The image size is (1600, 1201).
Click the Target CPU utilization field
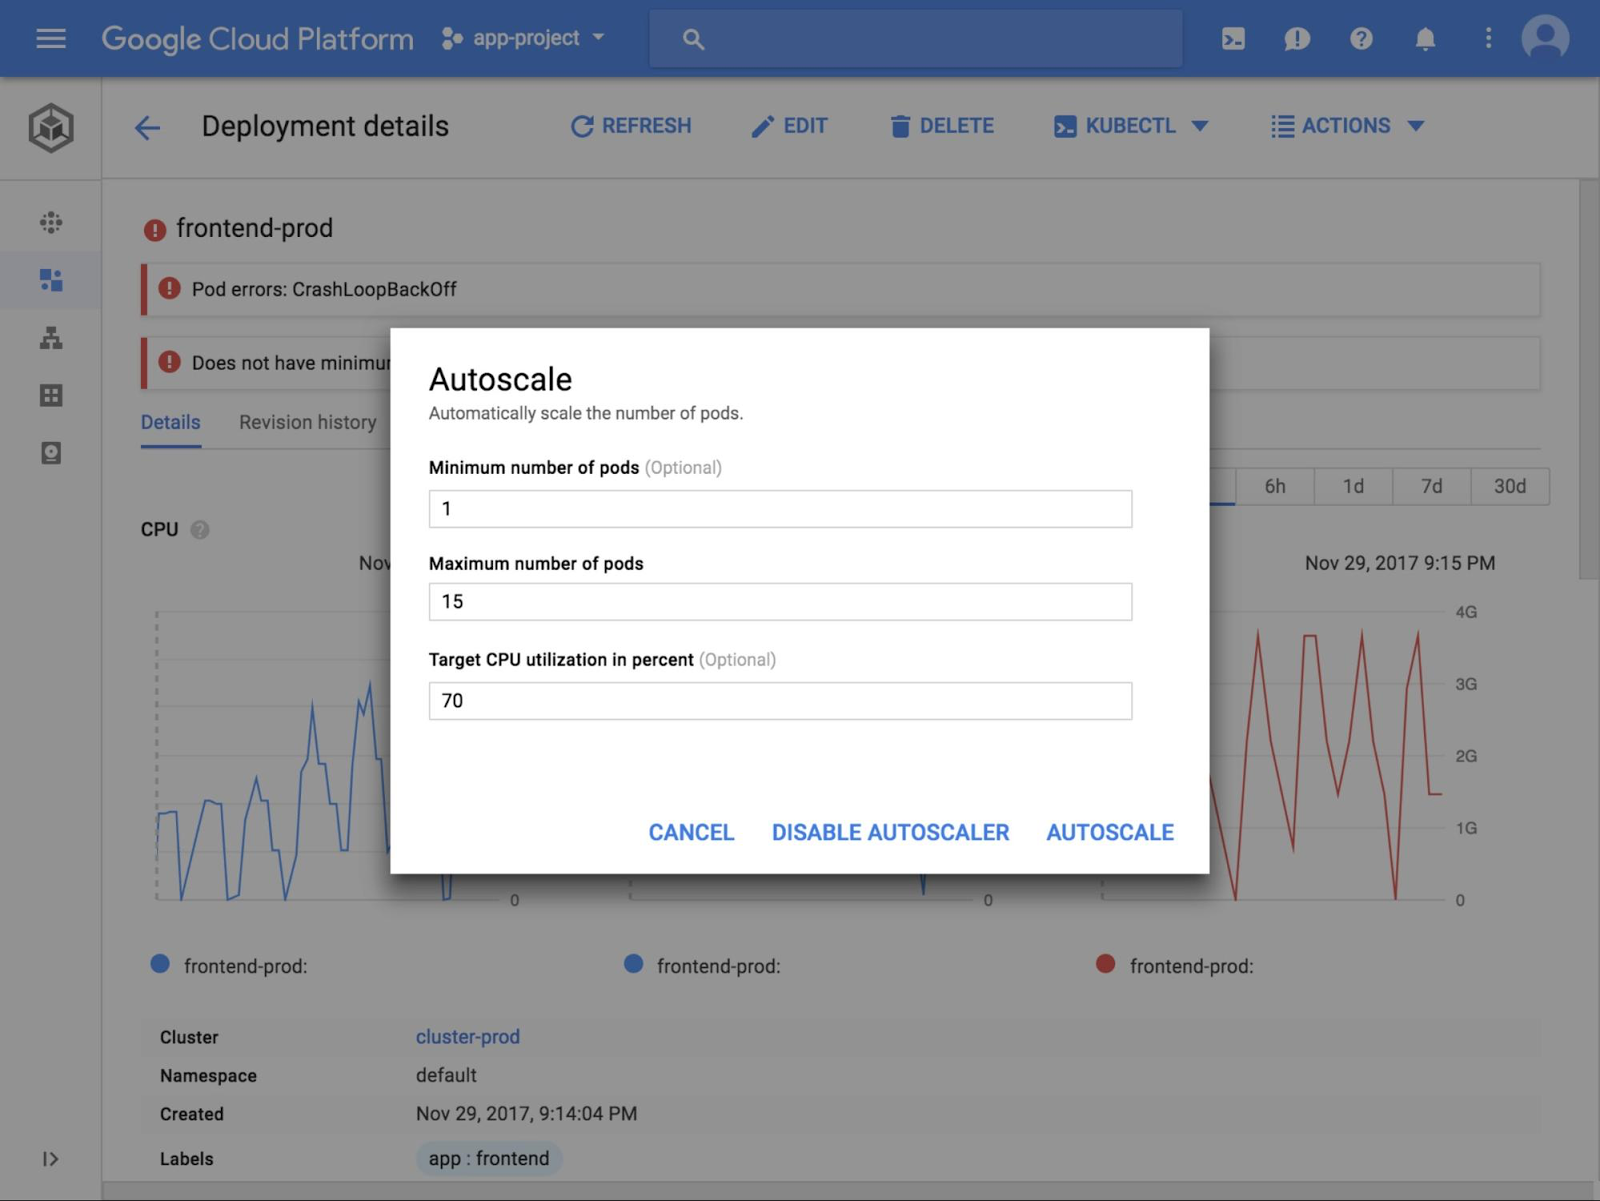pyautogui.click(x=780, y=701)
